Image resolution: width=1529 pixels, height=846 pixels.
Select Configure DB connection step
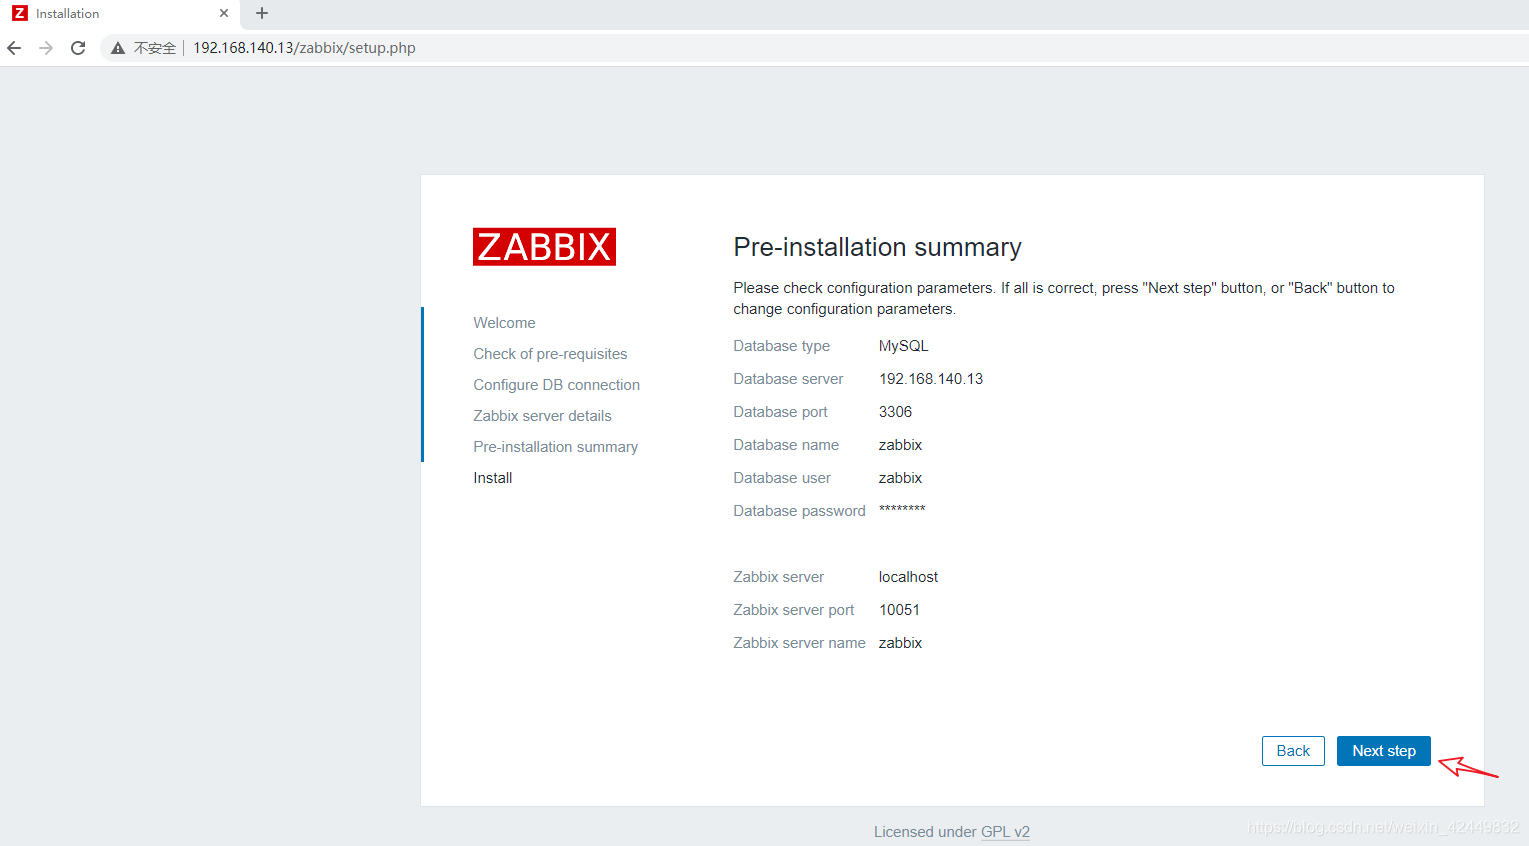coord(556,385)
